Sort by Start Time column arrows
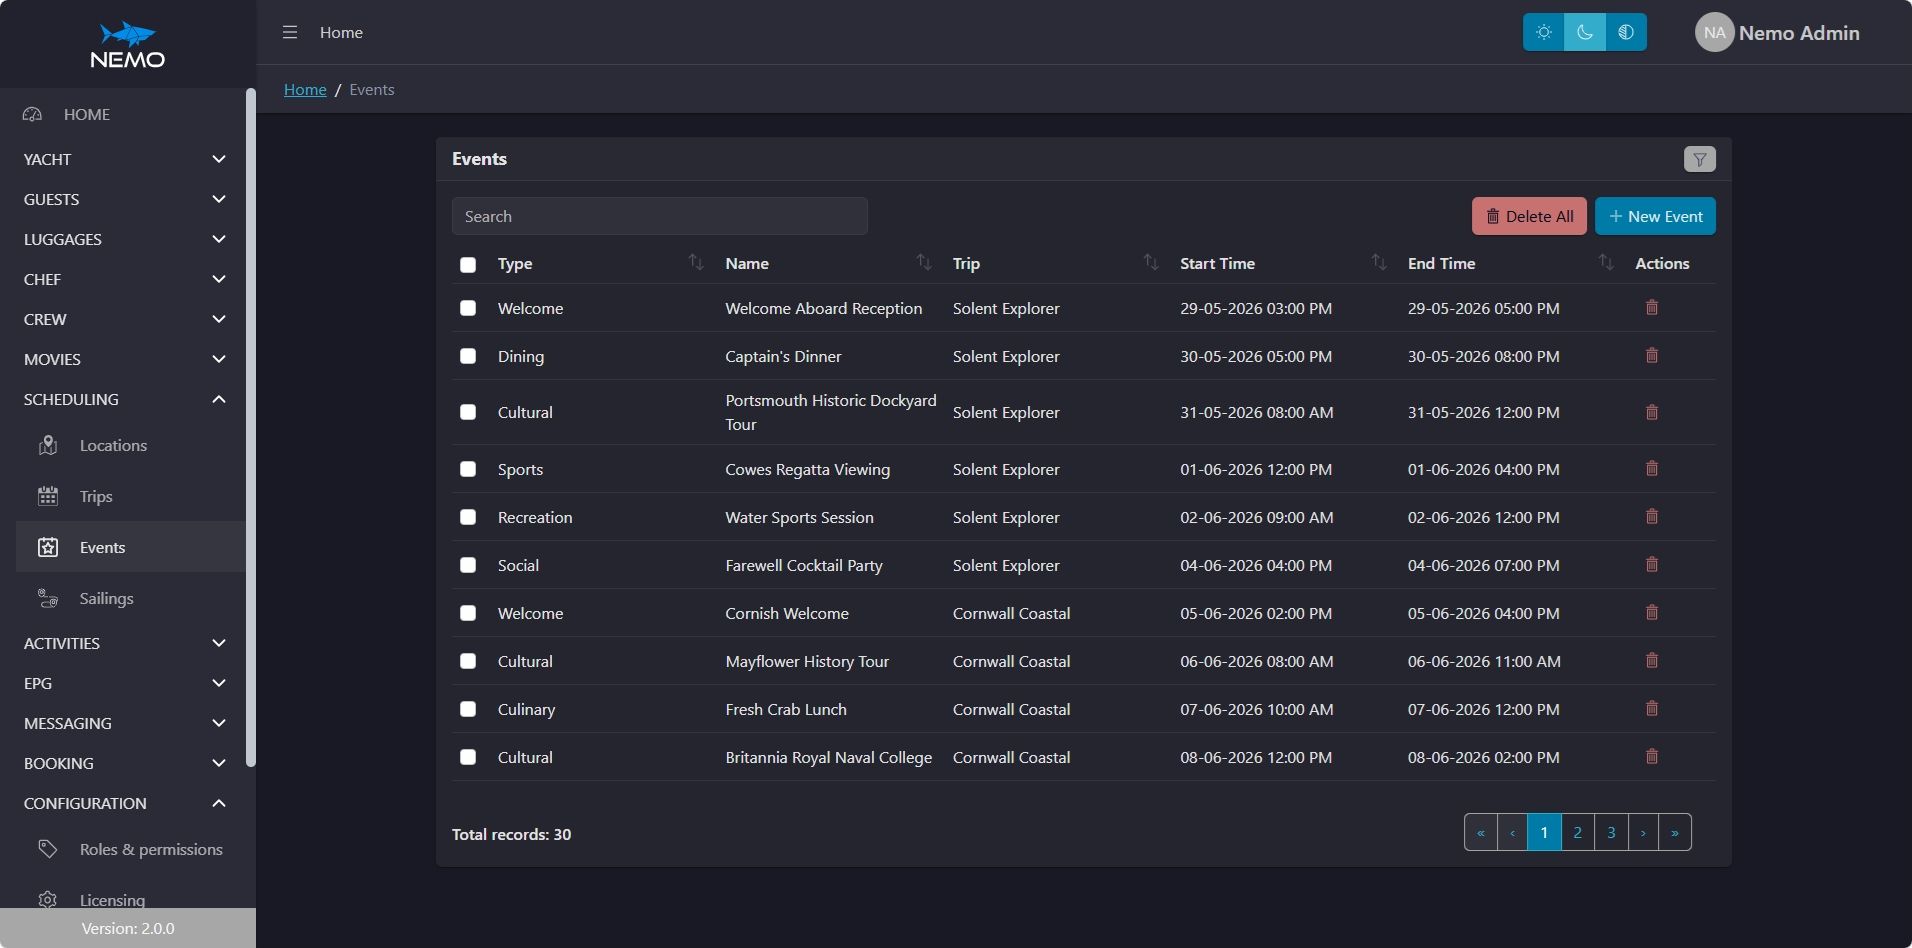 pos(1379,262)
